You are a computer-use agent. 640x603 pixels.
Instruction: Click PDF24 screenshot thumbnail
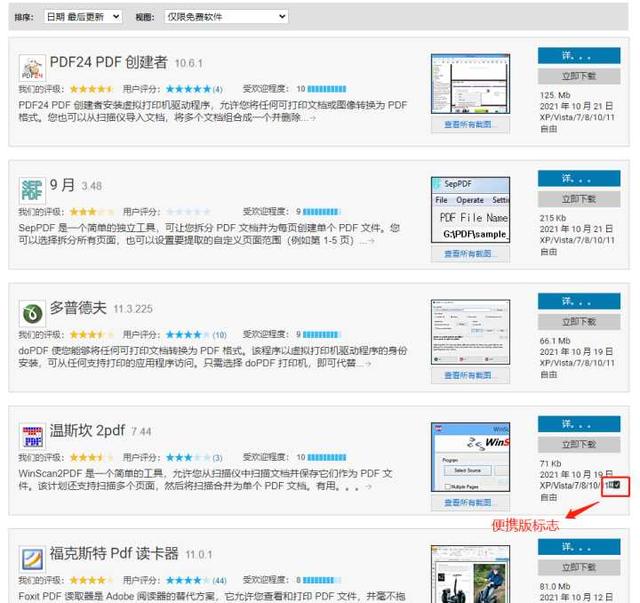(471, 84)
